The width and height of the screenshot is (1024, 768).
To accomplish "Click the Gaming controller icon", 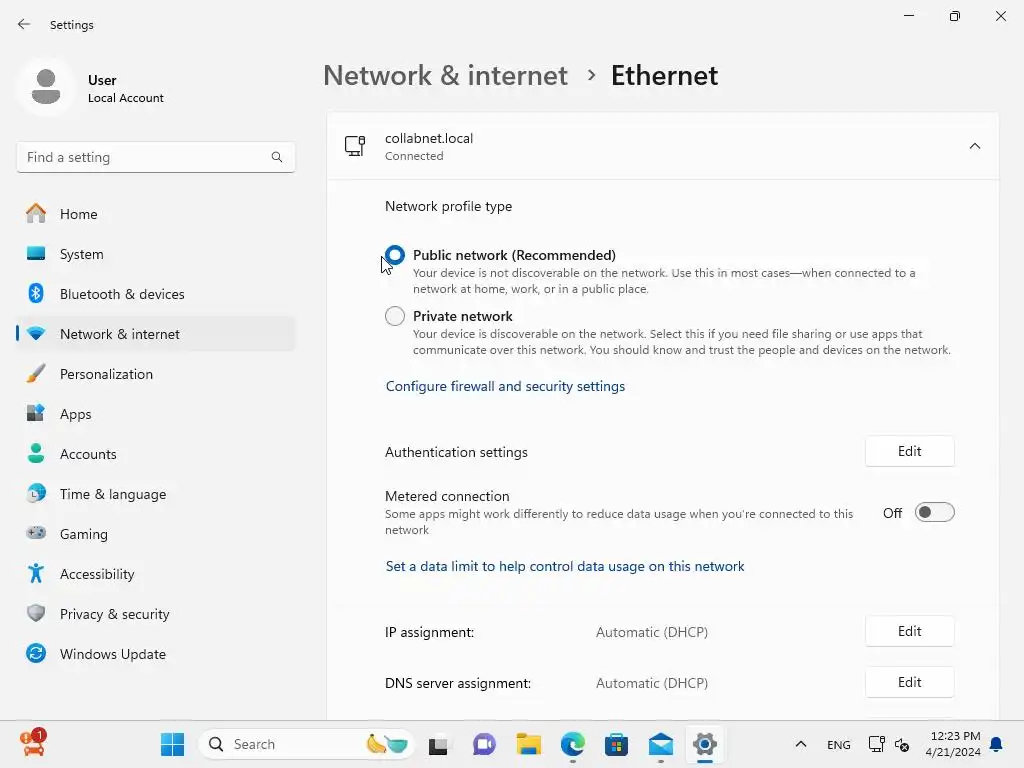I will (36, 533).
